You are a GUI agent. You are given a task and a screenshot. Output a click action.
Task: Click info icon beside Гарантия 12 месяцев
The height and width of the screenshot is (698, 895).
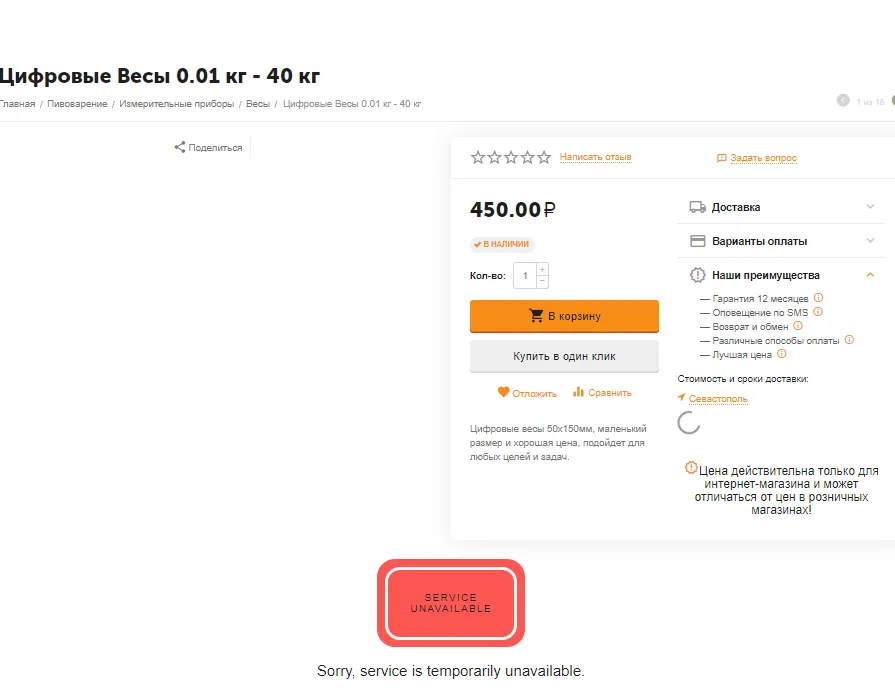pyautogui.click(x=818, y=298)
